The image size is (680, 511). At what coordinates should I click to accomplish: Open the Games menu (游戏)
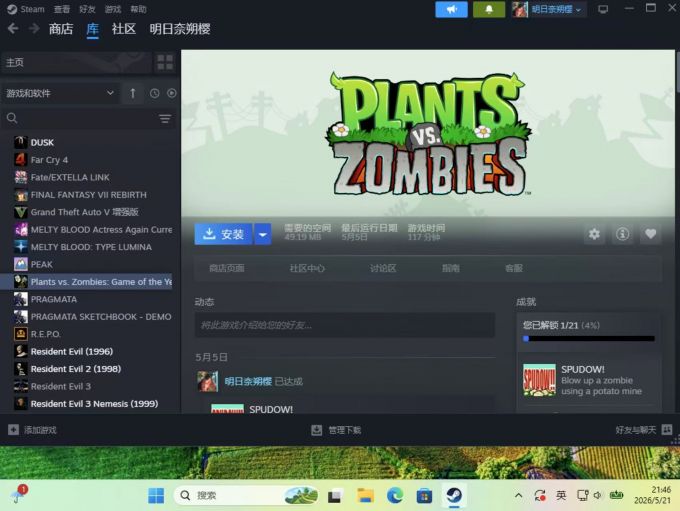coord(113,9)
